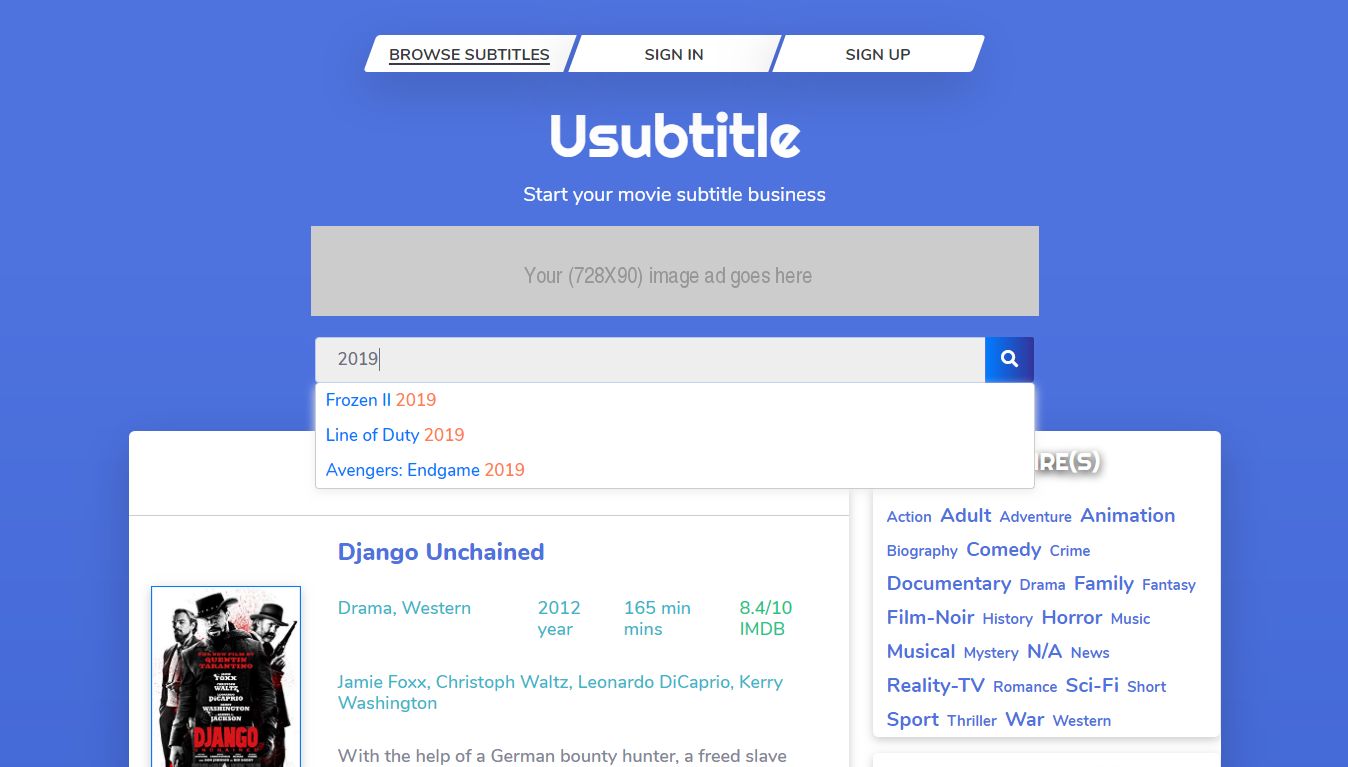Open the Sci-Fi genre tag

pyautogui.click(x=1092, y=686)
